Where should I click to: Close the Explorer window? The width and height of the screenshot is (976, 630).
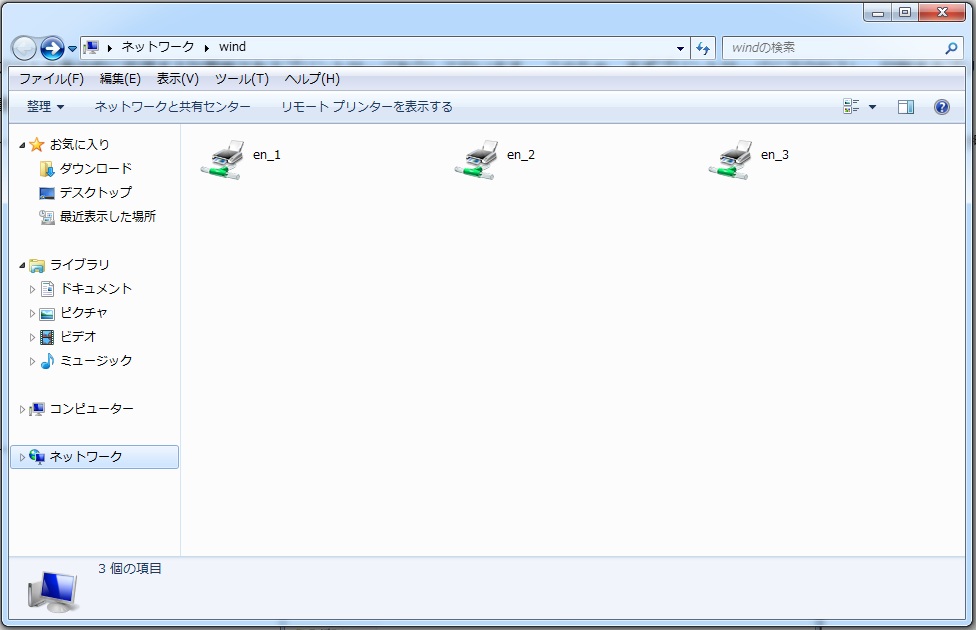tap(942, 12)
